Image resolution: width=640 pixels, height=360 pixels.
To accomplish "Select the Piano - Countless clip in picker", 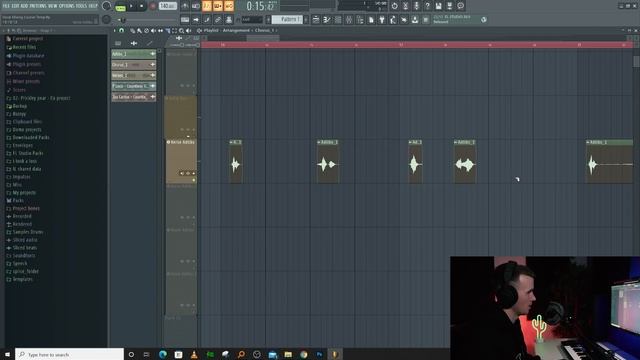I will coord(133,86).
